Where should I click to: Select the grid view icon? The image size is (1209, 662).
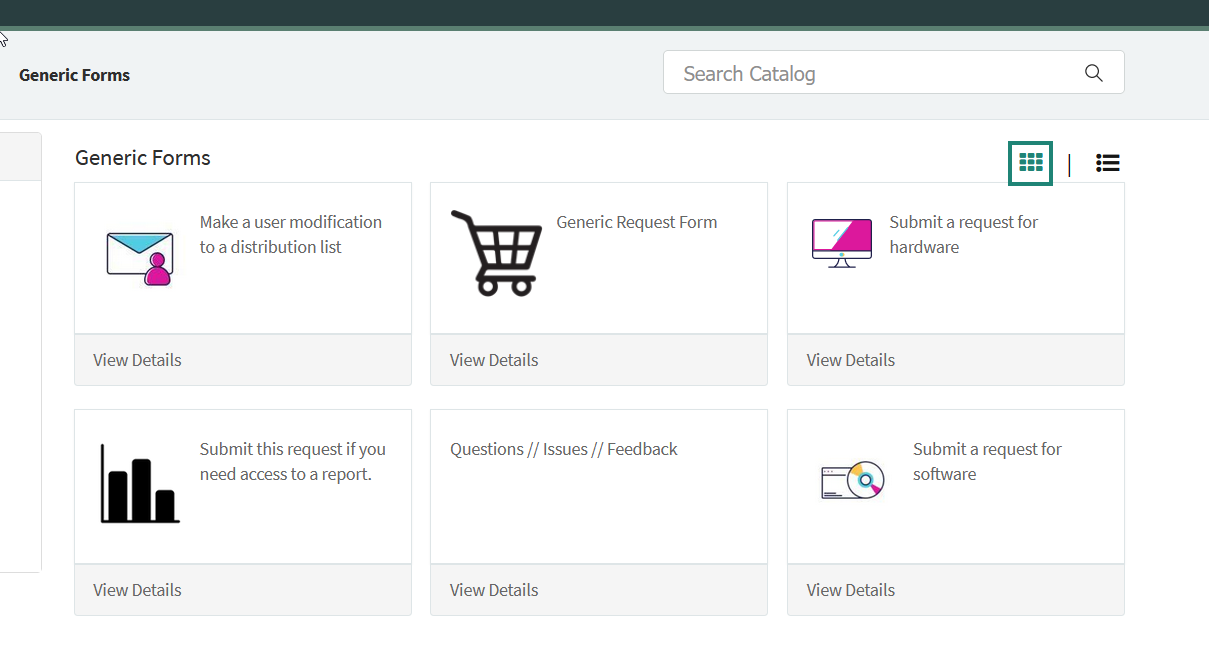pos(1030,162)
